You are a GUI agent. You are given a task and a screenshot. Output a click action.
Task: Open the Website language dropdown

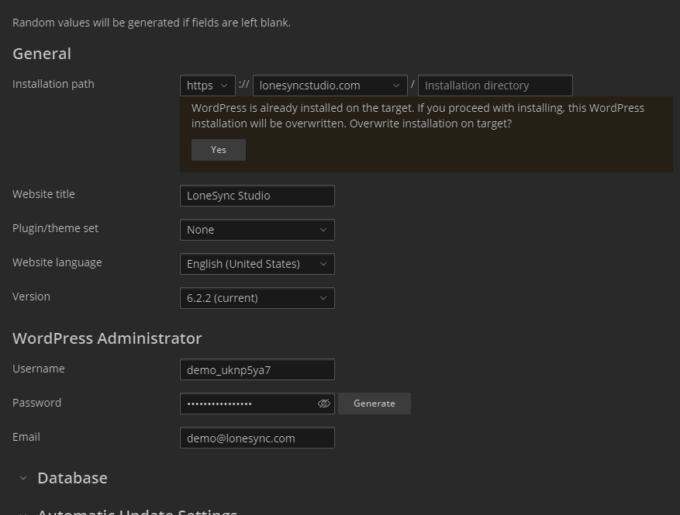click(x=257, y=264)
